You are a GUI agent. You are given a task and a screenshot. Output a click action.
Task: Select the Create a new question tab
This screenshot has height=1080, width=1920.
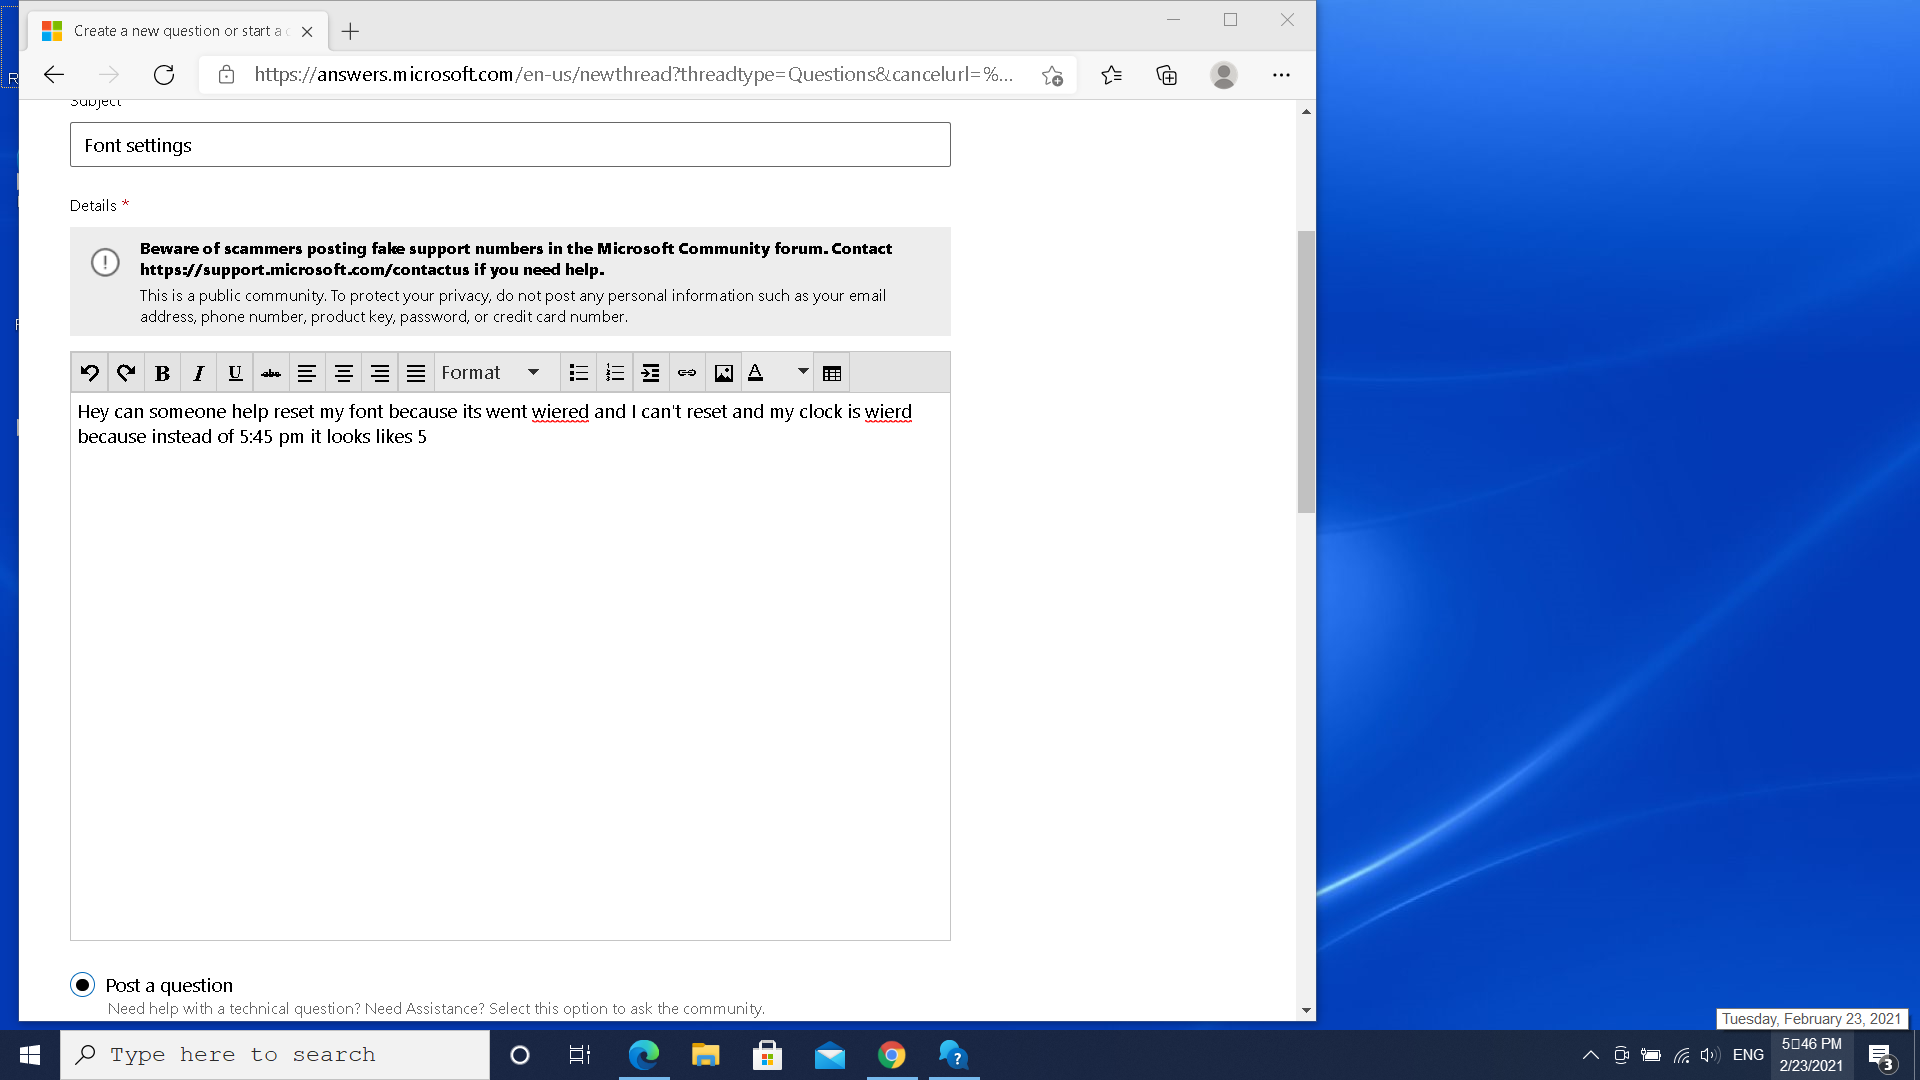tap(178, 31)
